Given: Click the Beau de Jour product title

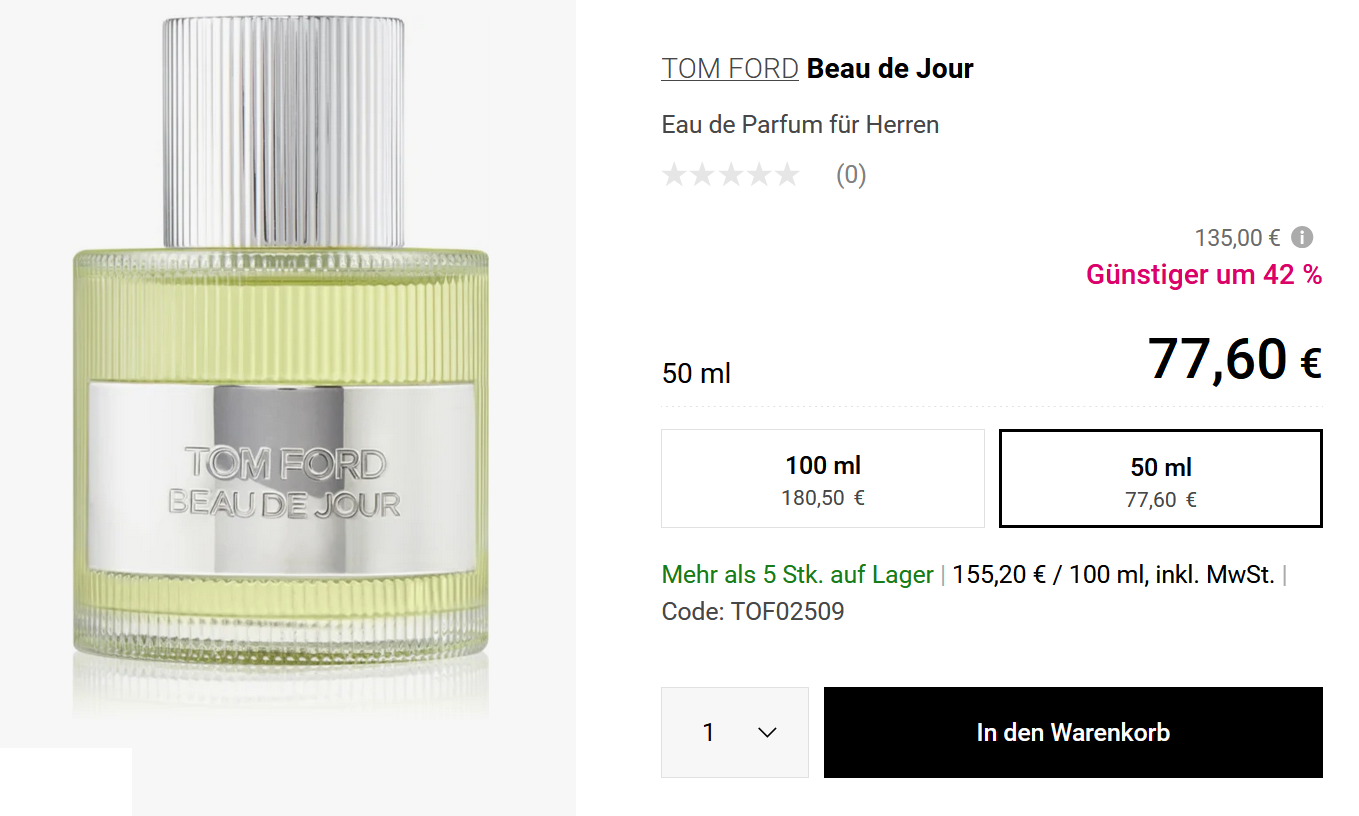Looking at the screenshot, I should 890,68.
